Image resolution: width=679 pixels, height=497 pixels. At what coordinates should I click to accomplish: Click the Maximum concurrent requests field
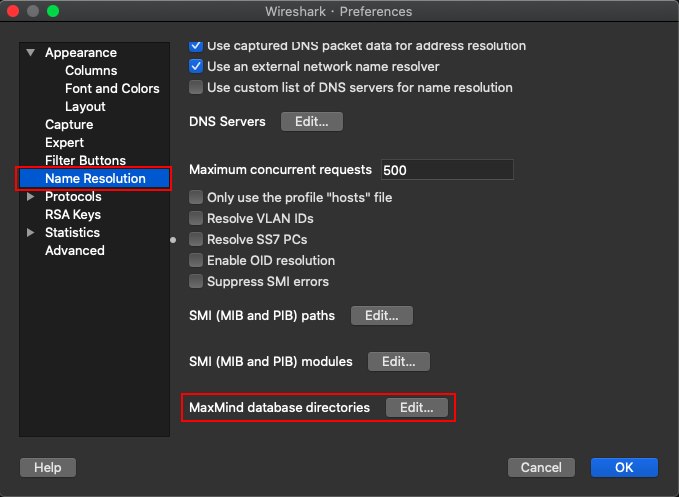tap(447, 170)
